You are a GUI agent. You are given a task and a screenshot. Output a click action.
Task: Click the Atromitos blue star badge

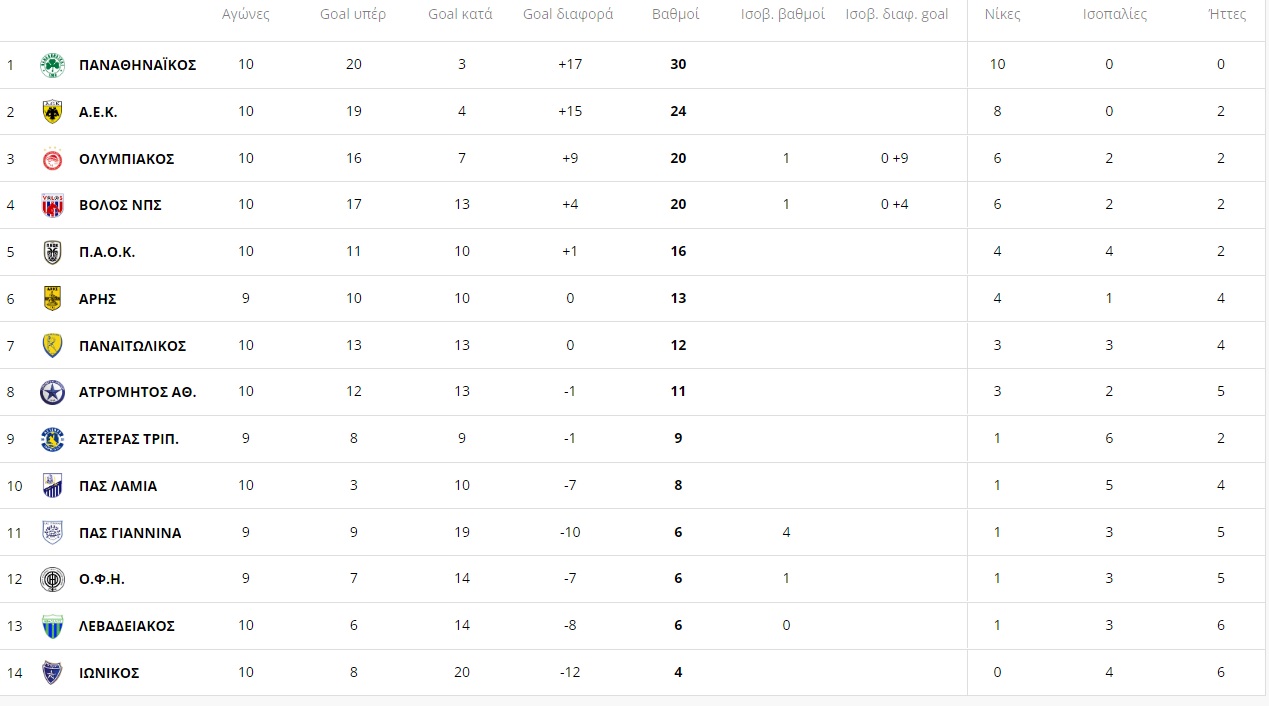(x=52, y=392)
